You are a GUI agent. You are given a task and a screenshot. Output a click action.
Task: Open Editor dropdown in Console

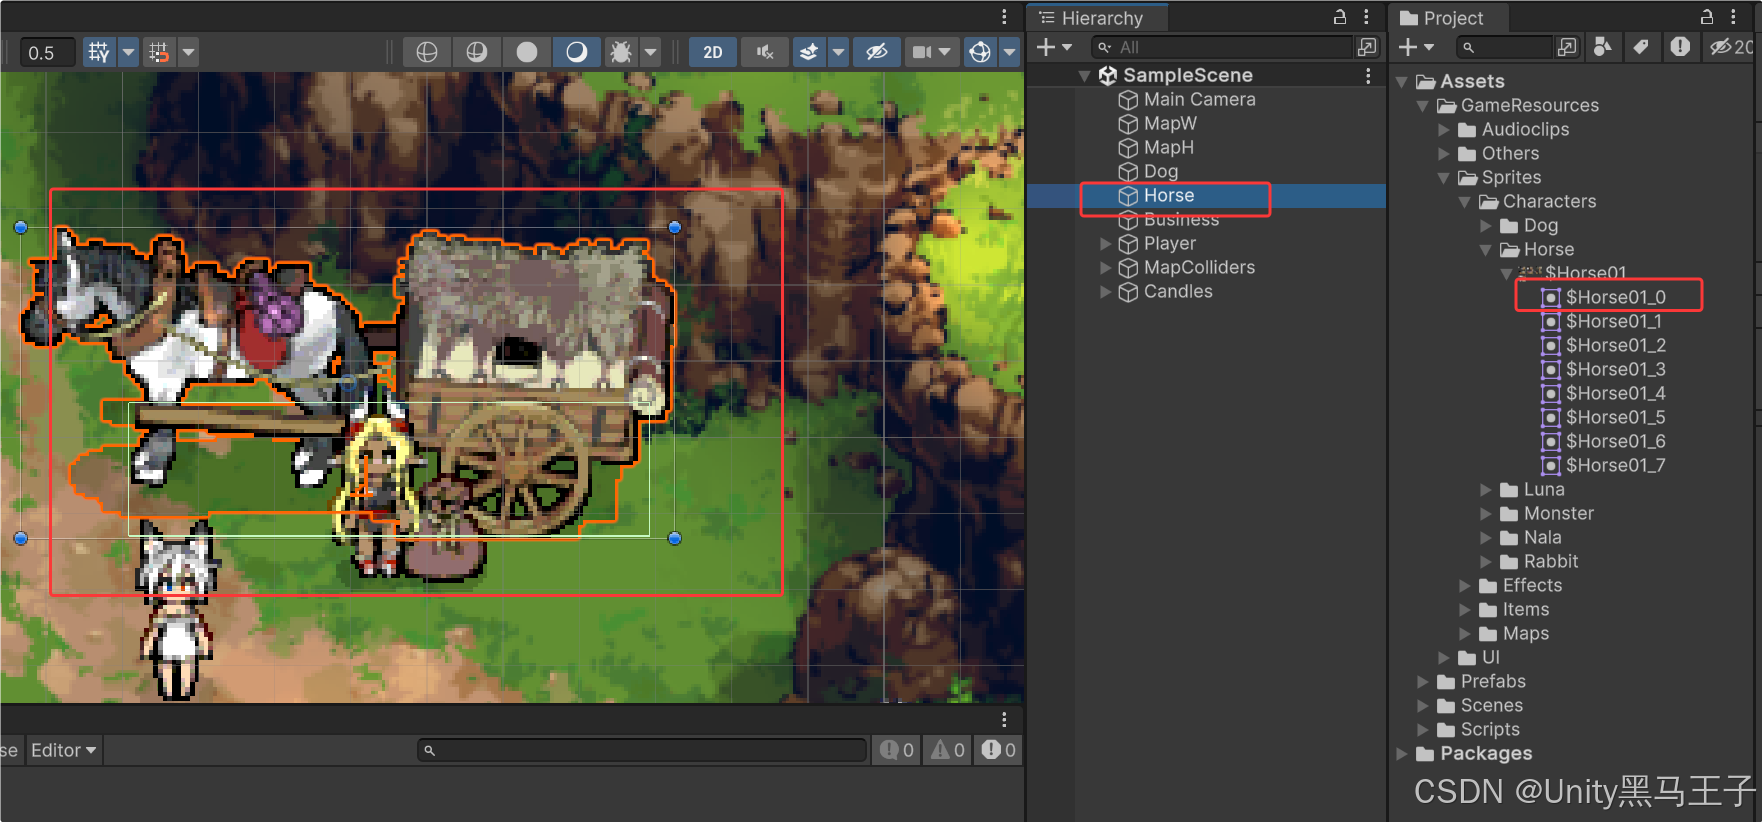(x=64, y=750)
